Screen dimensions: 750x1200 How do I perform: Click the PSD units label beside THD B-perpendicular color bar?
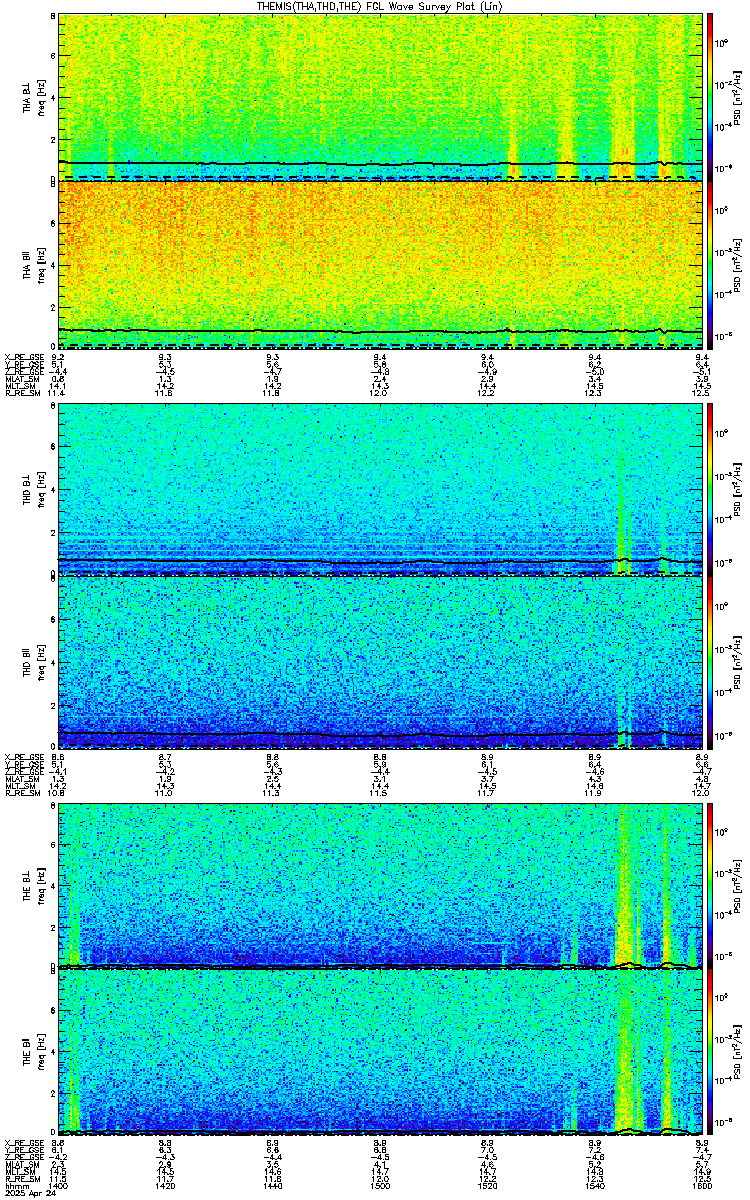click(738, 490)
